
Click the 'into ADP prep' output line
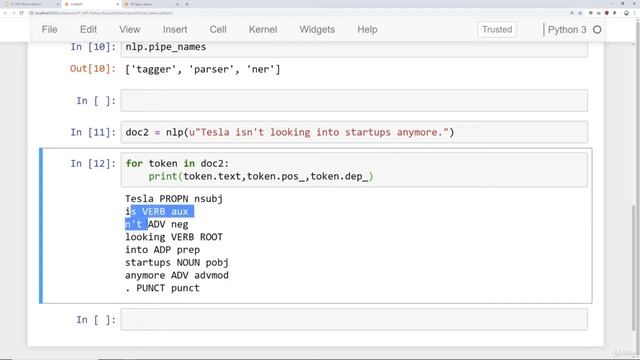click(162, 249)
